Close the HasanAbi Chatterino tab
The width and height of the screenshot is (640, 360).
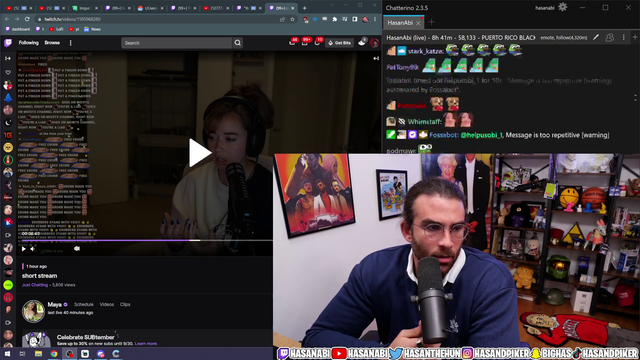coord(418,23)
